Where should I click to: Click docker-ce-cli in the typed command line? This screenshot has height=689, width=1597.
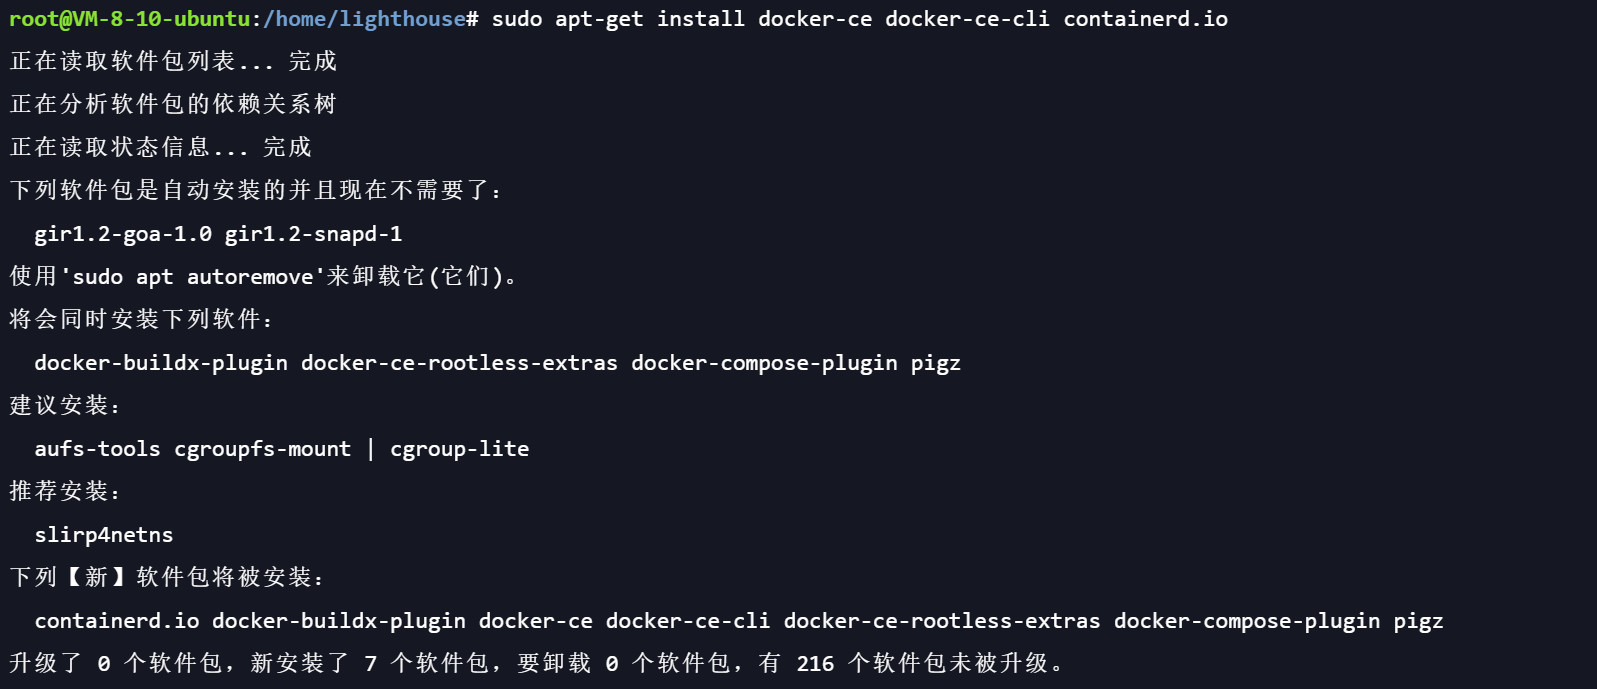[967, 19]
